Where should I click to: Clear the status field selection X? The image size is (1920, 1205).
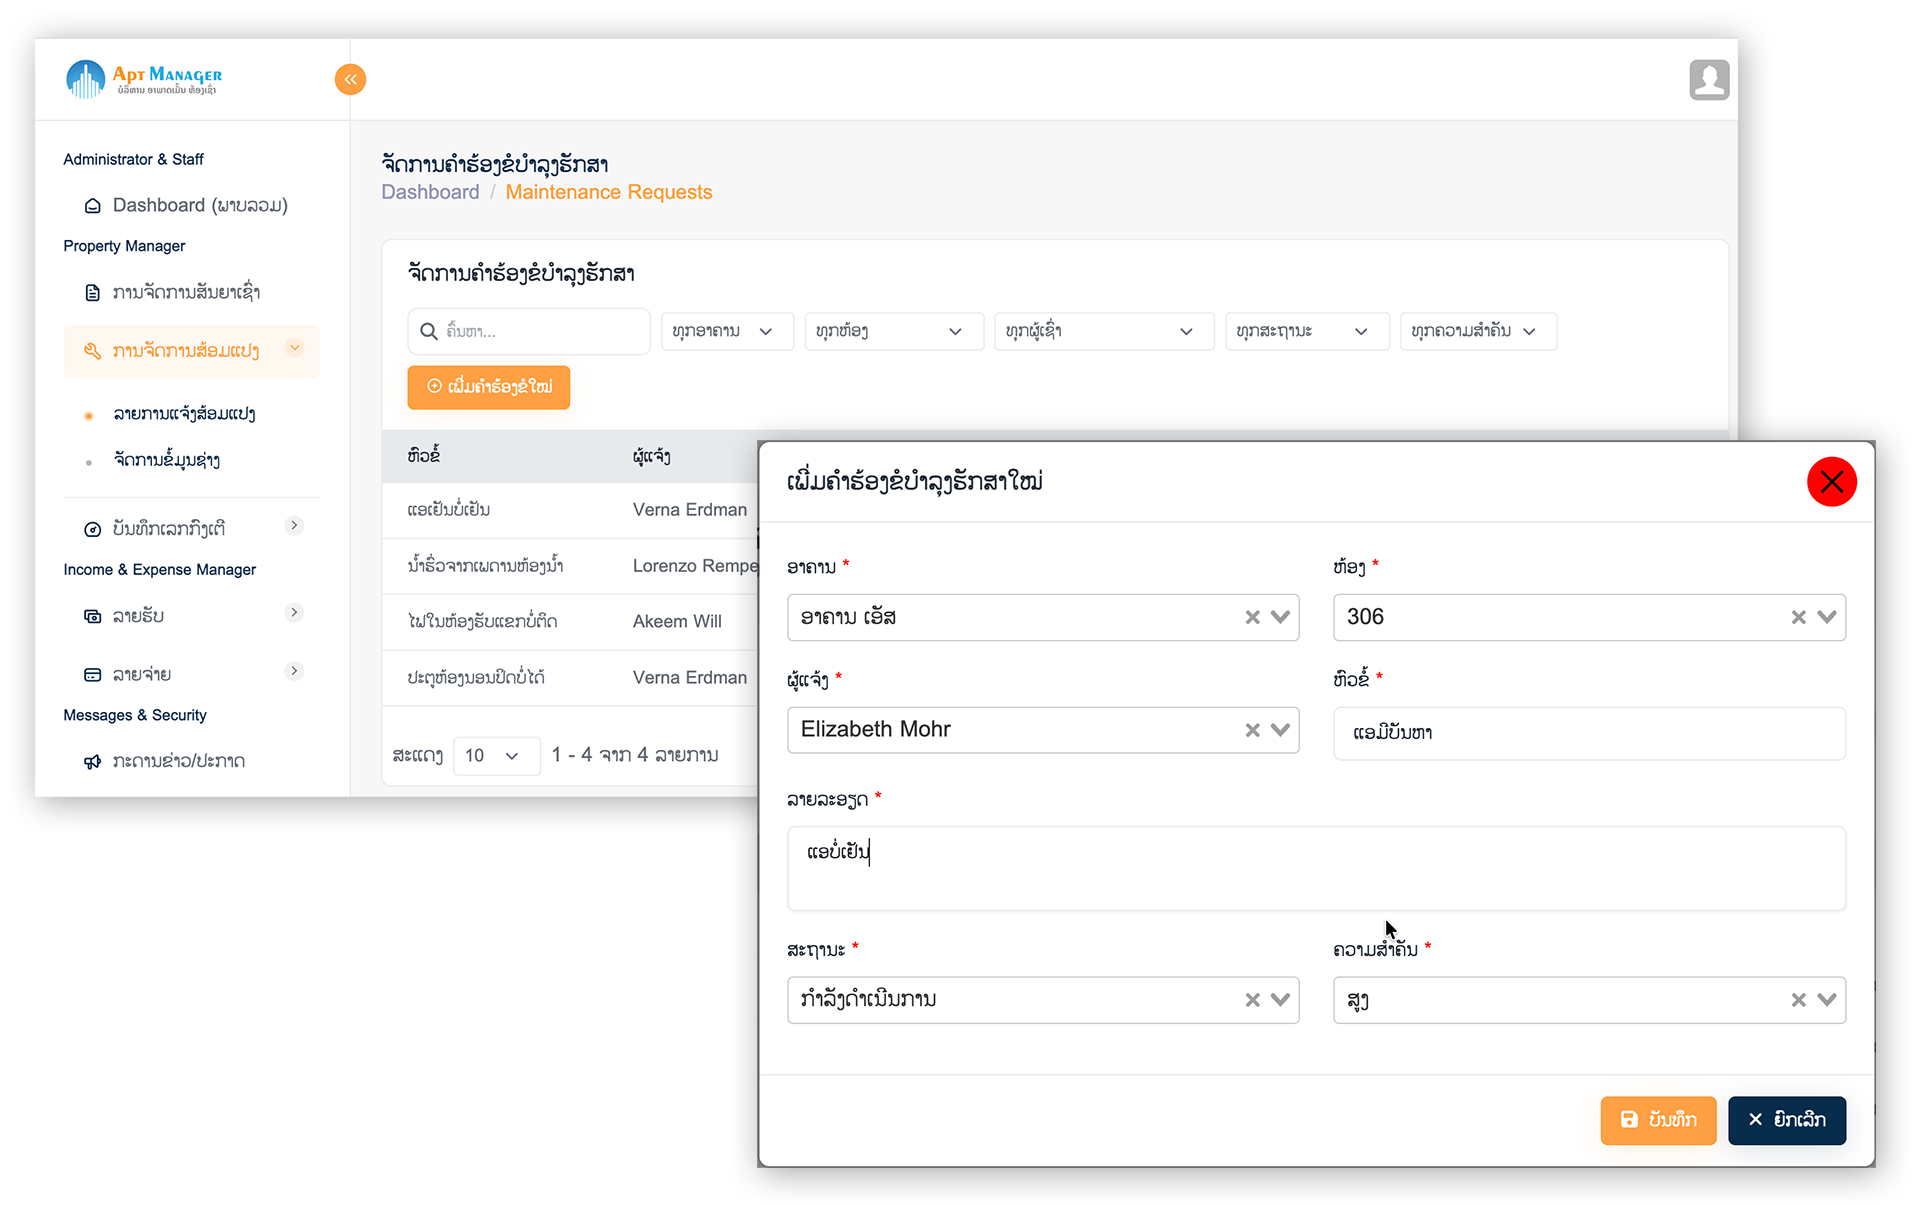[x=1252, y=1000]
